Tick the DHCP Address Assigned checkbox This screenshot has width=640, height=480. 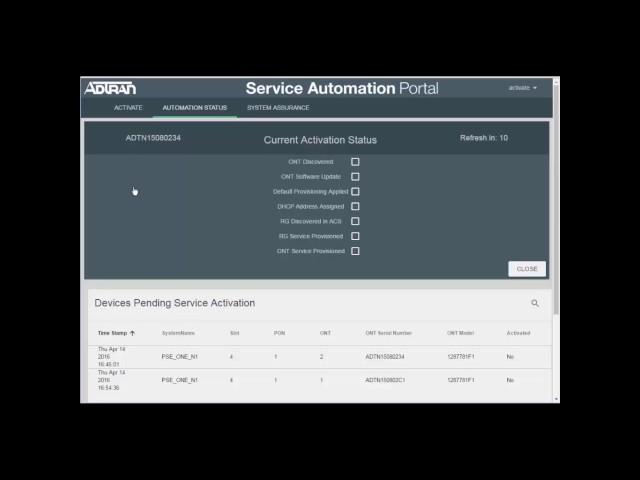[x=355, y=207]
